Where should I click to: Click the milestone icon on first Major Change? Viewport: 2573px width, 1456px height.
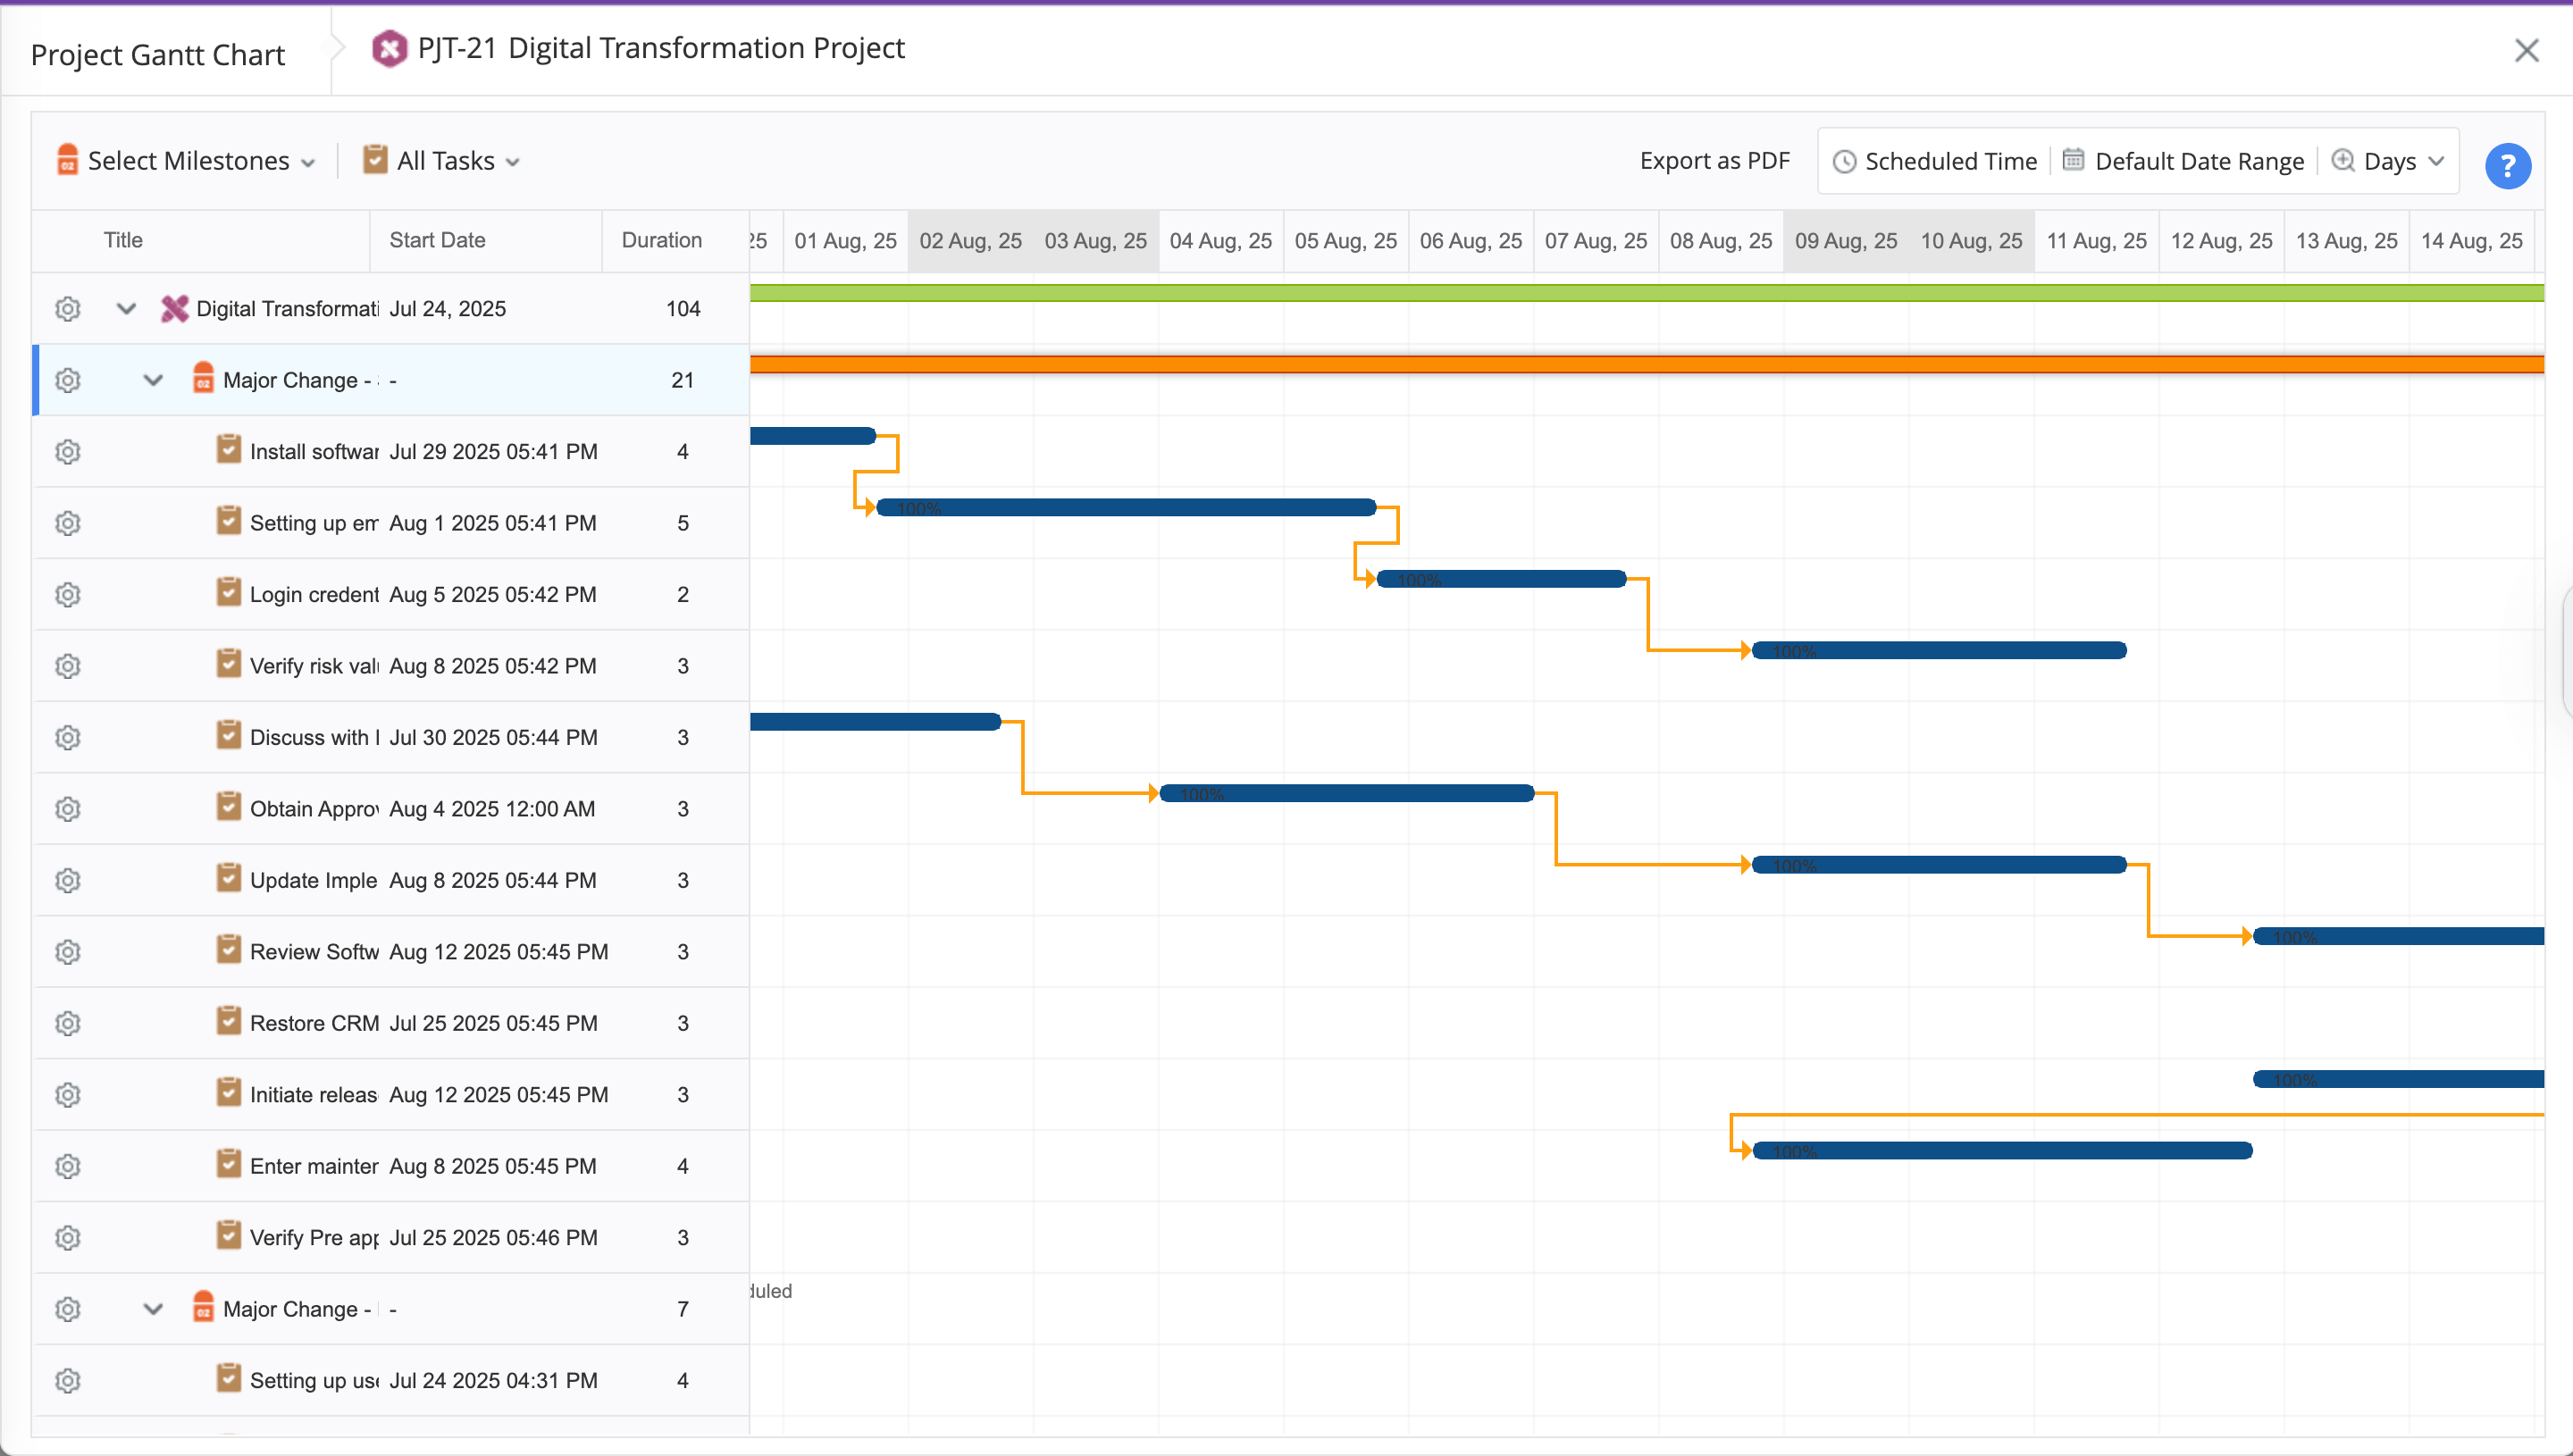(x=203, y=379)
